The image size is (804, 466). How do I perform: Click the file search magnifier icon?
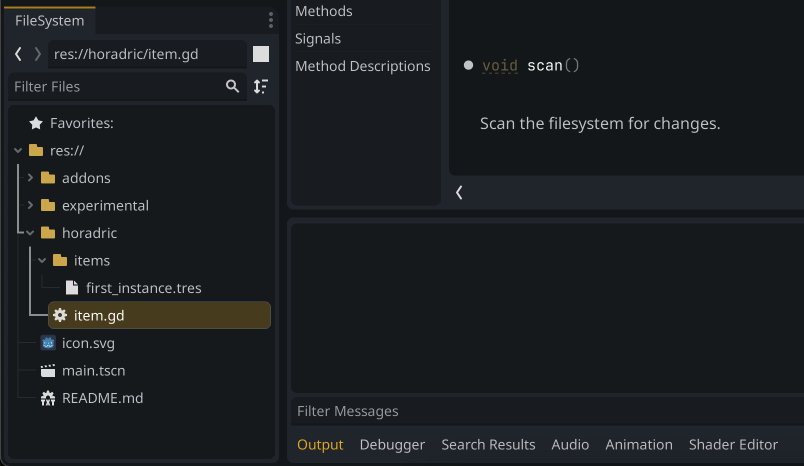(x=232, y=87)
